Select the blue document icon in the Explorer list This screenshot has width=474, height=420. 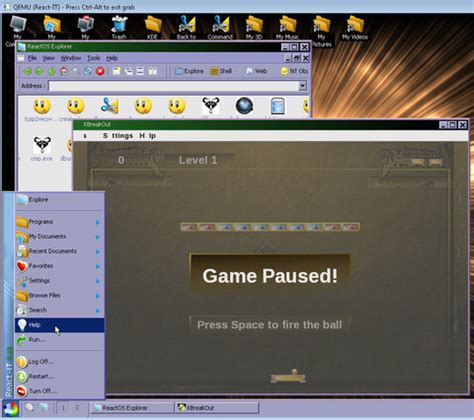277,106
